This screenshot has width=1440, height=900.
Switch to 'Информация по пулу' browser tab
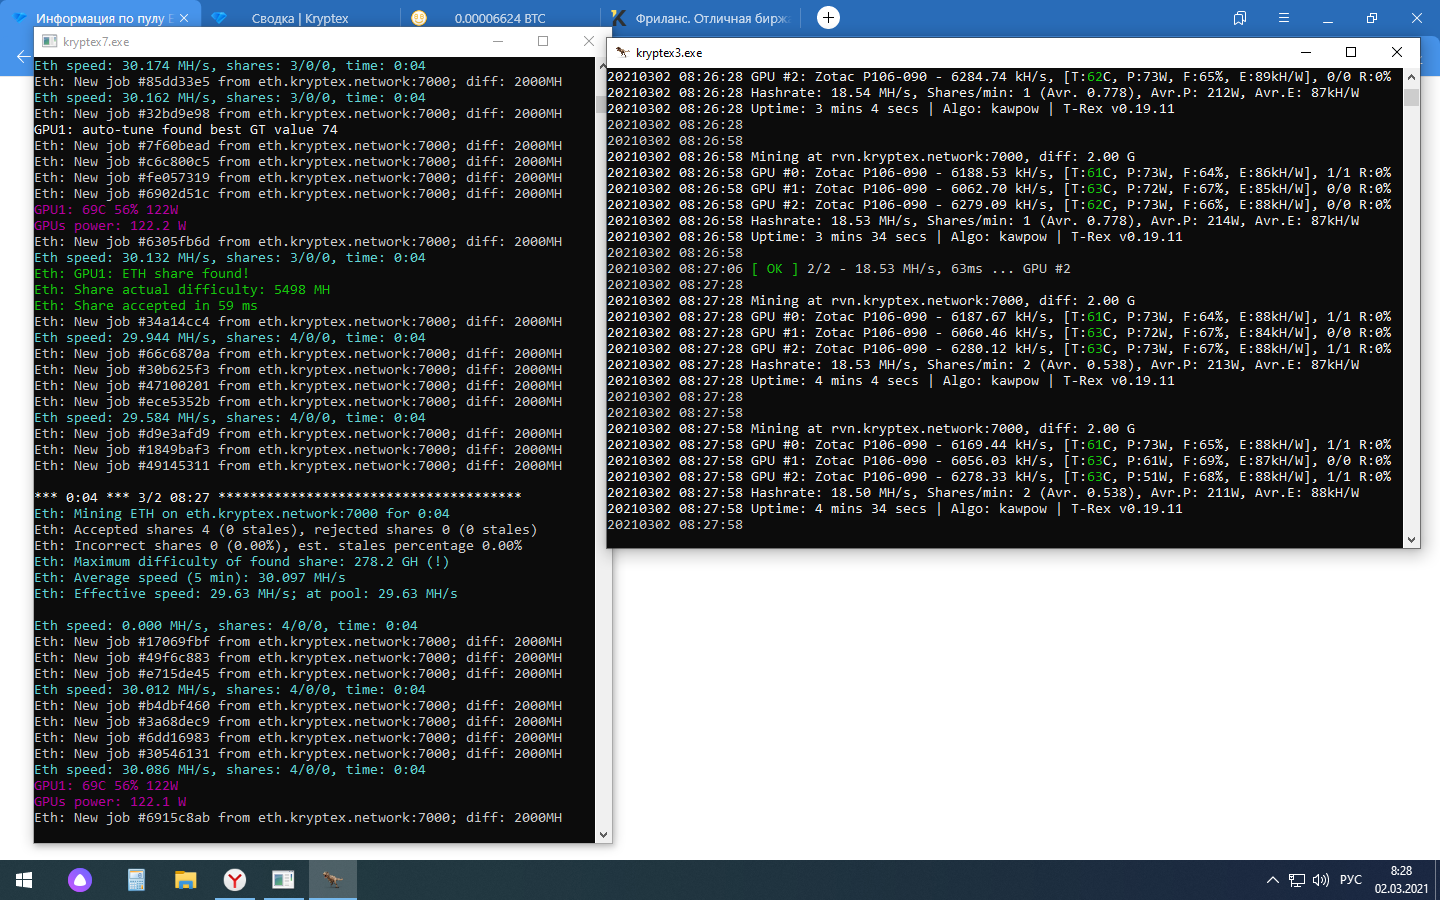coord(100,18)
